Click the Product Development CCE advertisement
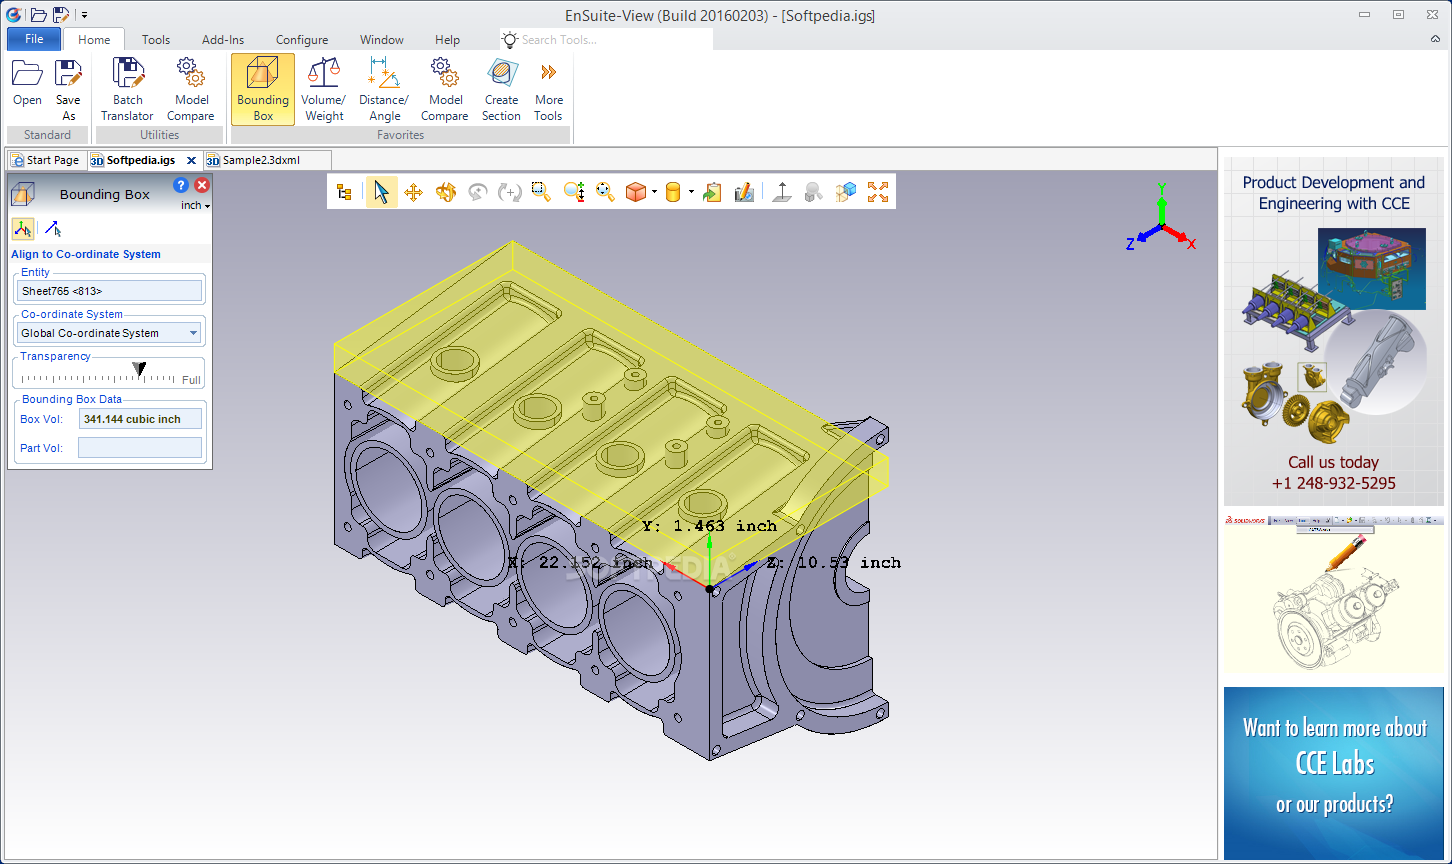 click(x=1333, y=331)
